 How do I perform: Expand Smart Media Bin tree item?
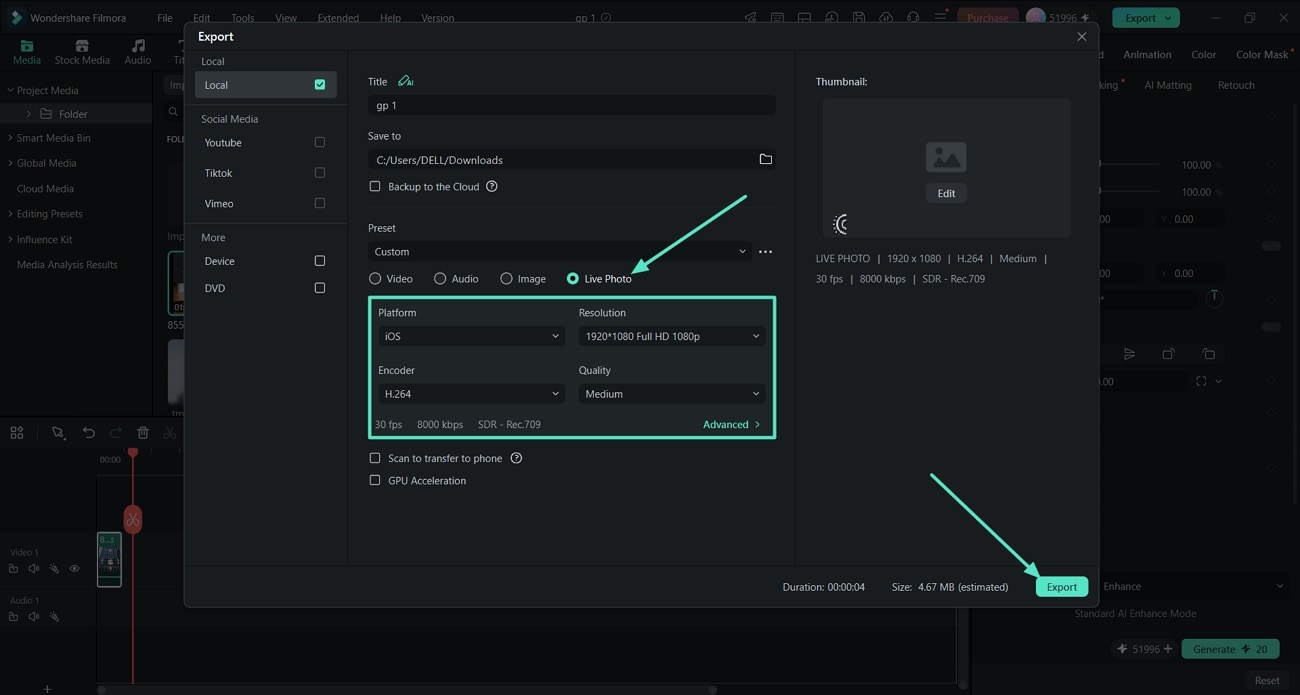(10, 138)
